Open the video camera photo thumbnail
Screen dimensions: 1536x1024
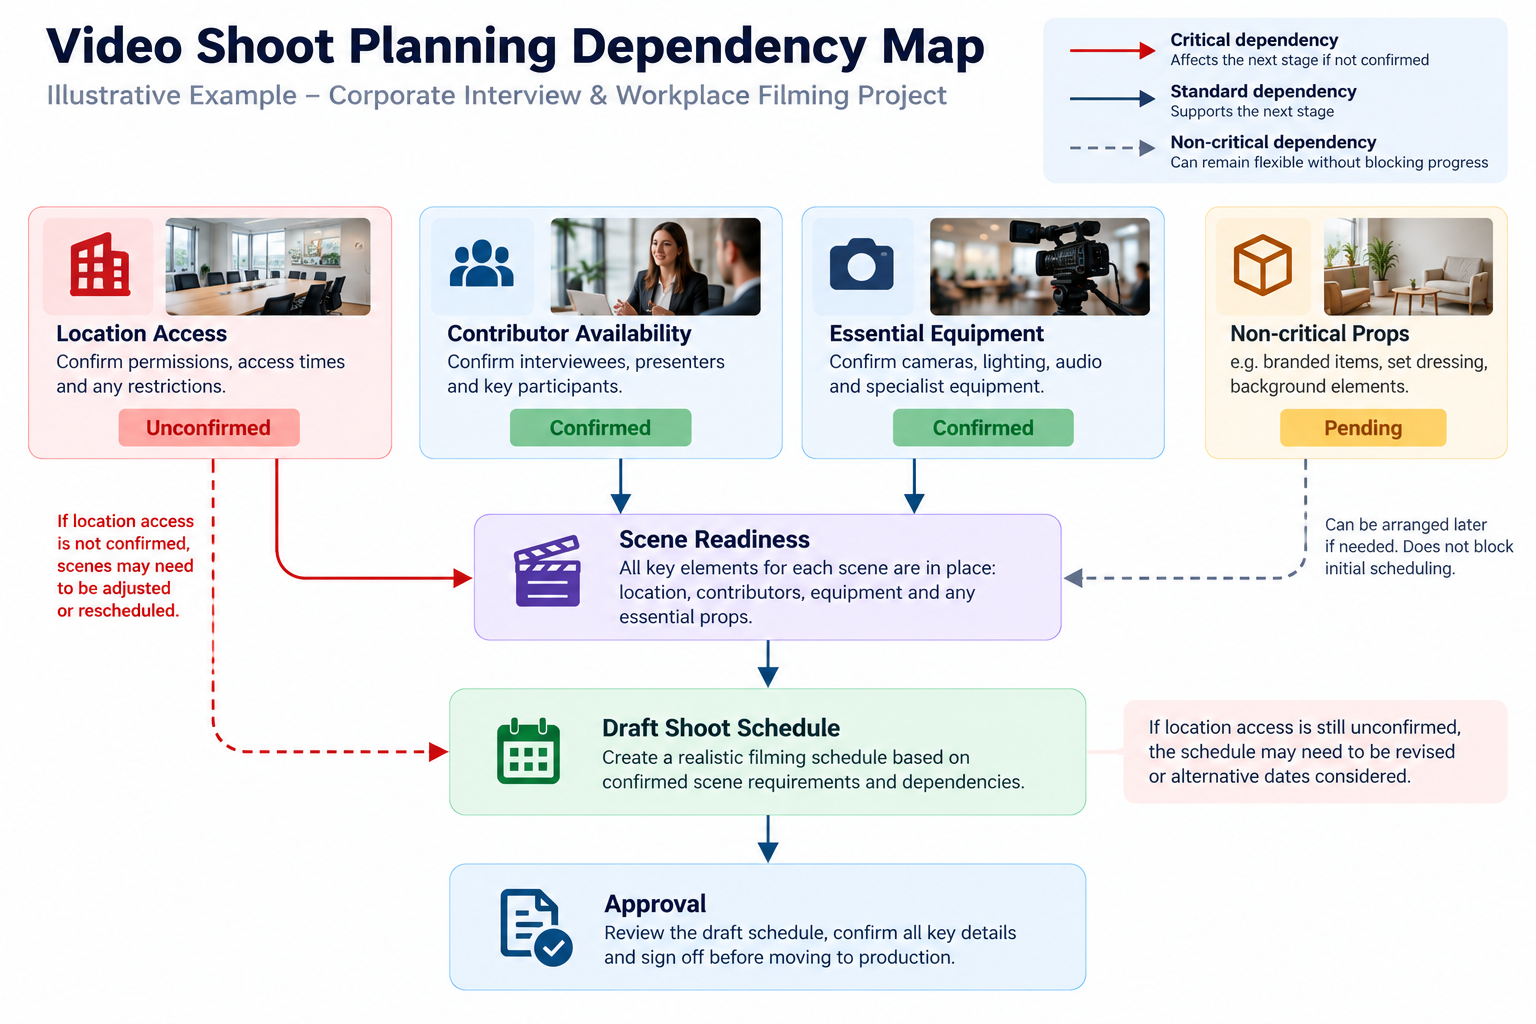coord(1040,267)
